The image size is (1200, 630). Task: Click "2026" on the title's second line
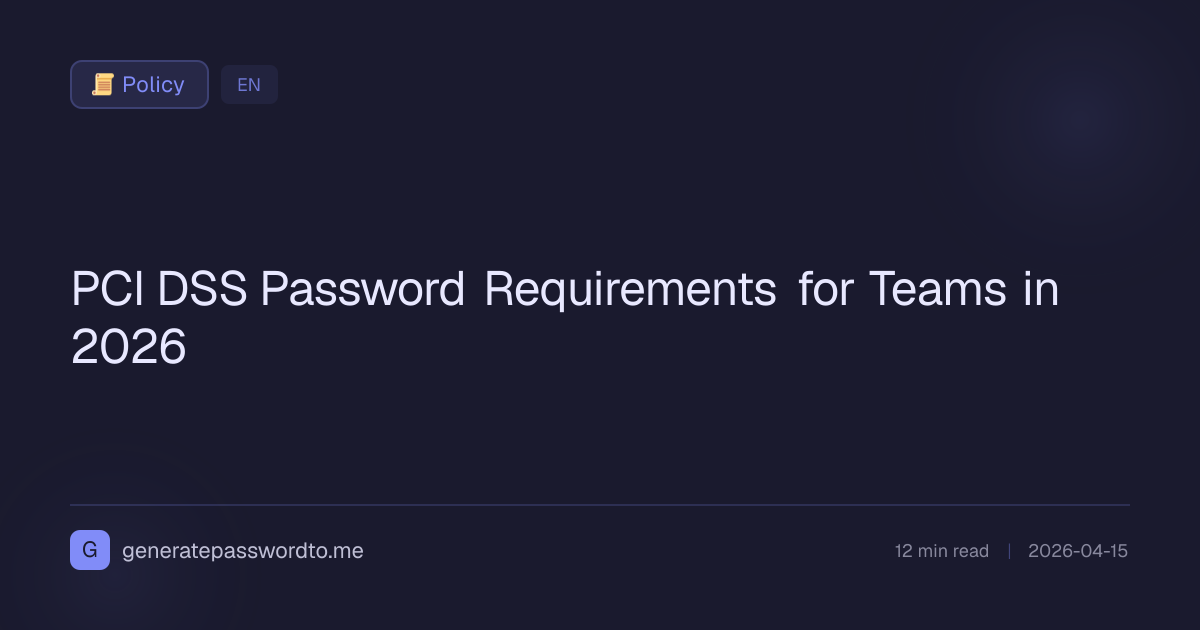click(x=129, y=347)
